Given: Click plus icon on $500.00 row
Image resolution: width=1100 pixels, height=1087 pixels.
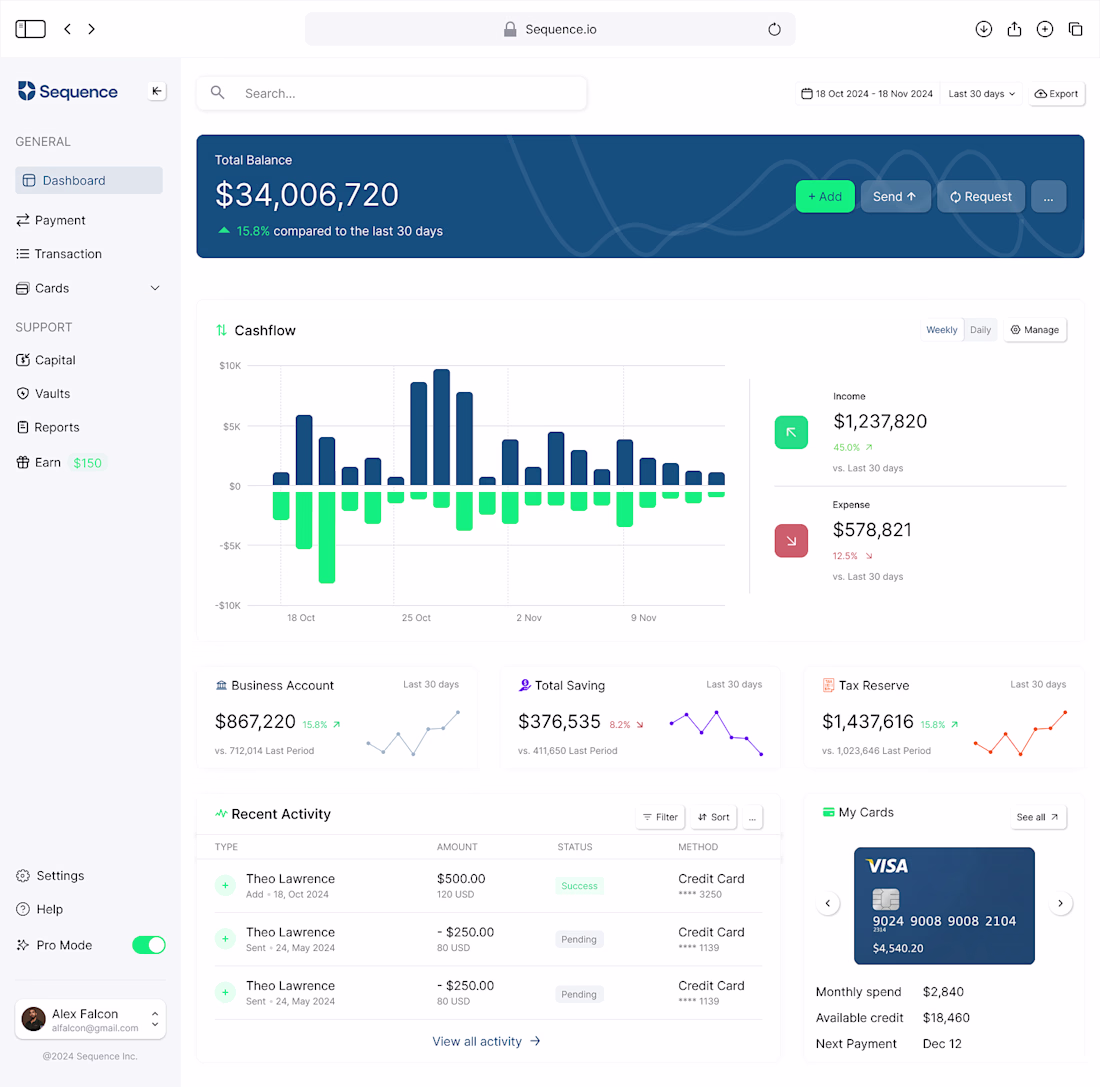Looking at the screenshot, I should 225,886.
